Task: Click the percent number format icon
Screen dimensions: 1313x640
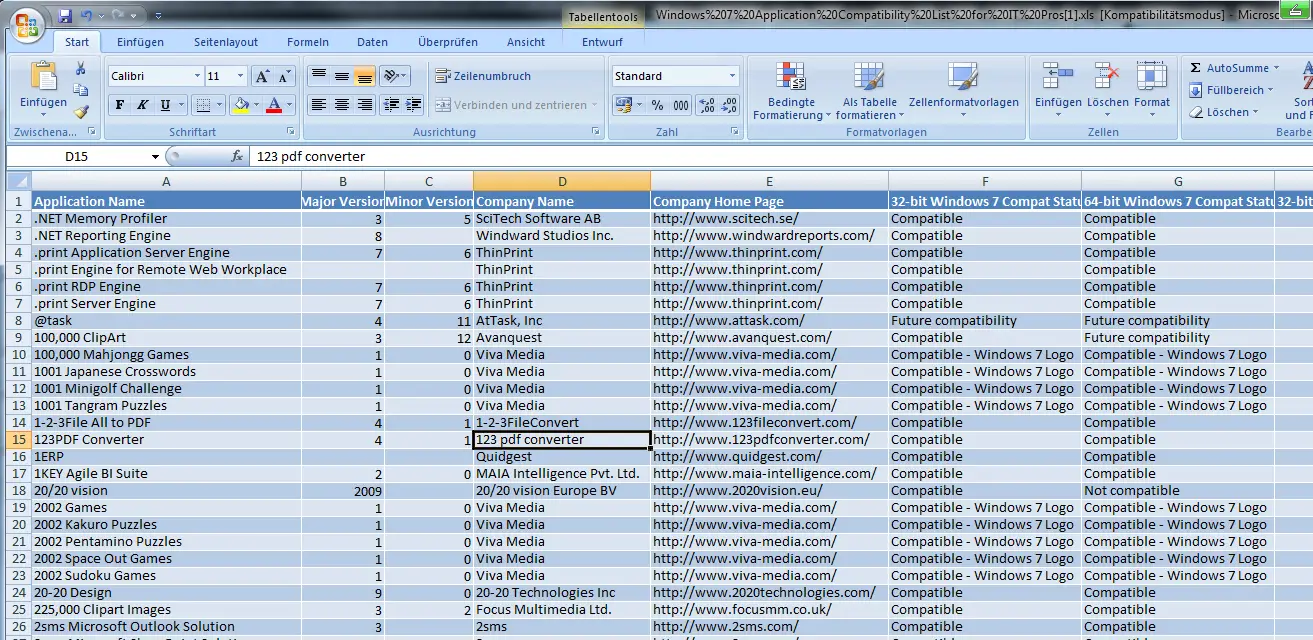Action: 657,105
